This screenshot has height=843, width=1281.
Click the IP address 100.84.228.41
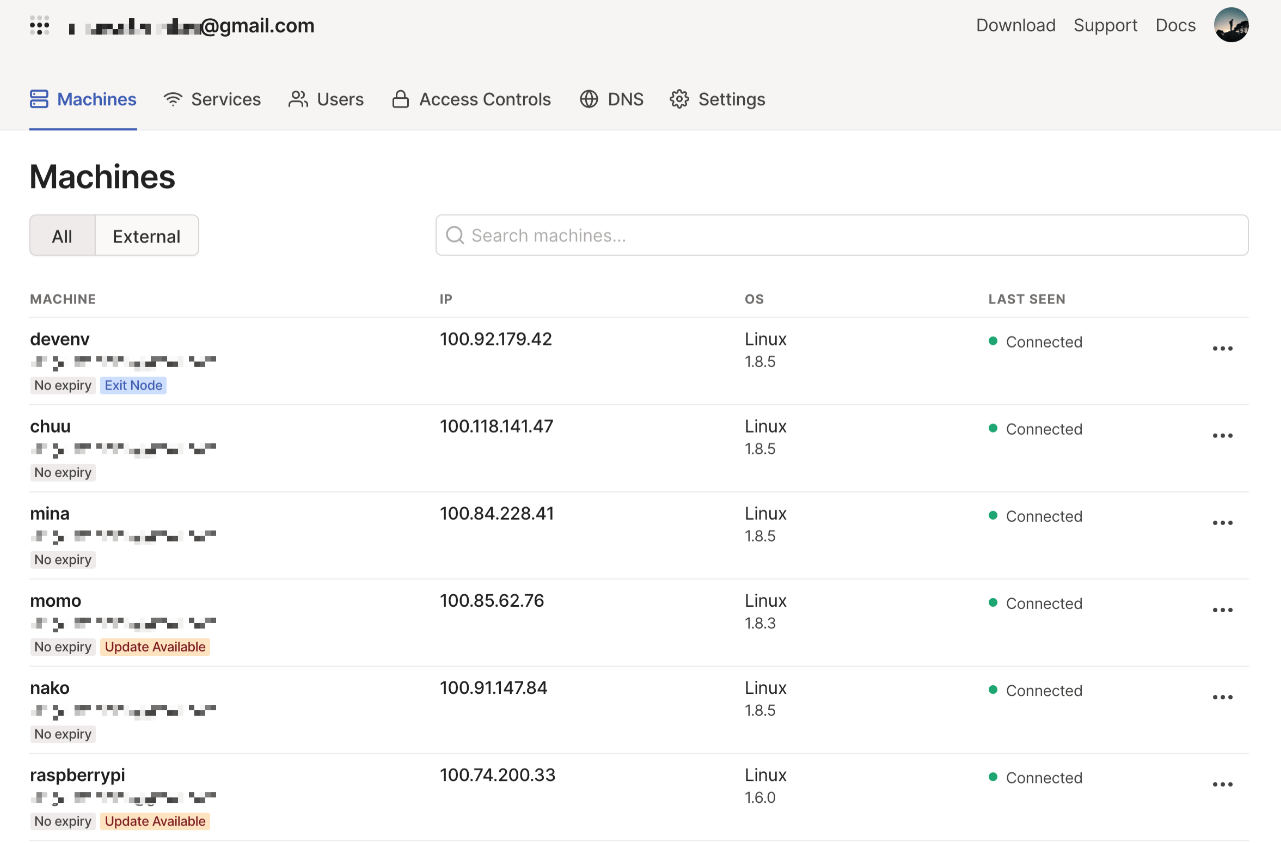(x=497, y=513)
